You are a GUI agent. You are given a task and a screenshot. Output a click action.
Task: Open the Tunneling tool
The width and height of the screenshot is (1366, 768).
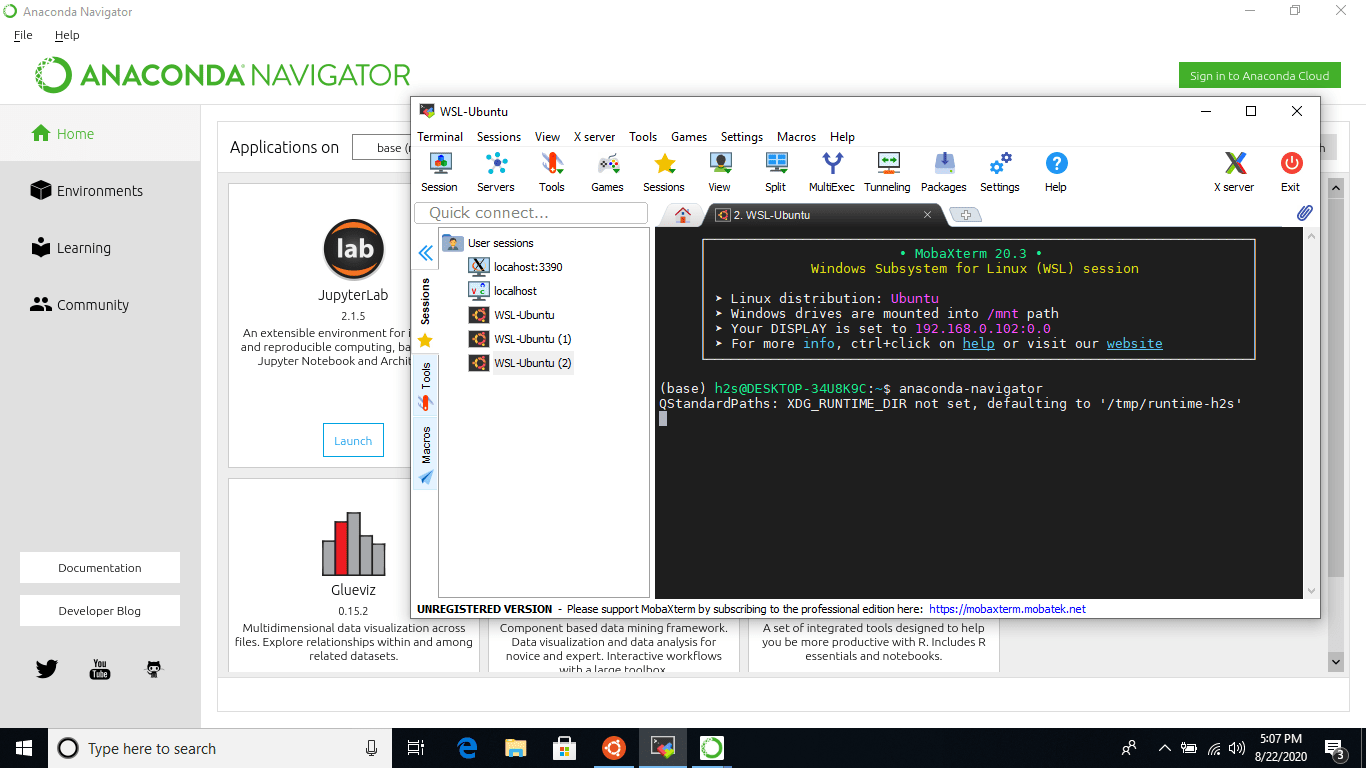(x=887, y=171)
